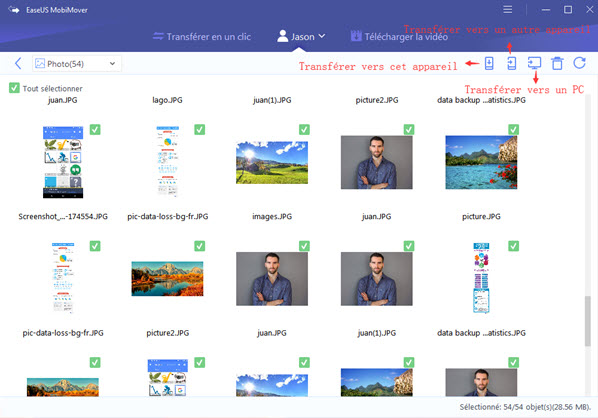Click the transfer to PC icon
The image size is (598, 418).
[x=534, y=63]
